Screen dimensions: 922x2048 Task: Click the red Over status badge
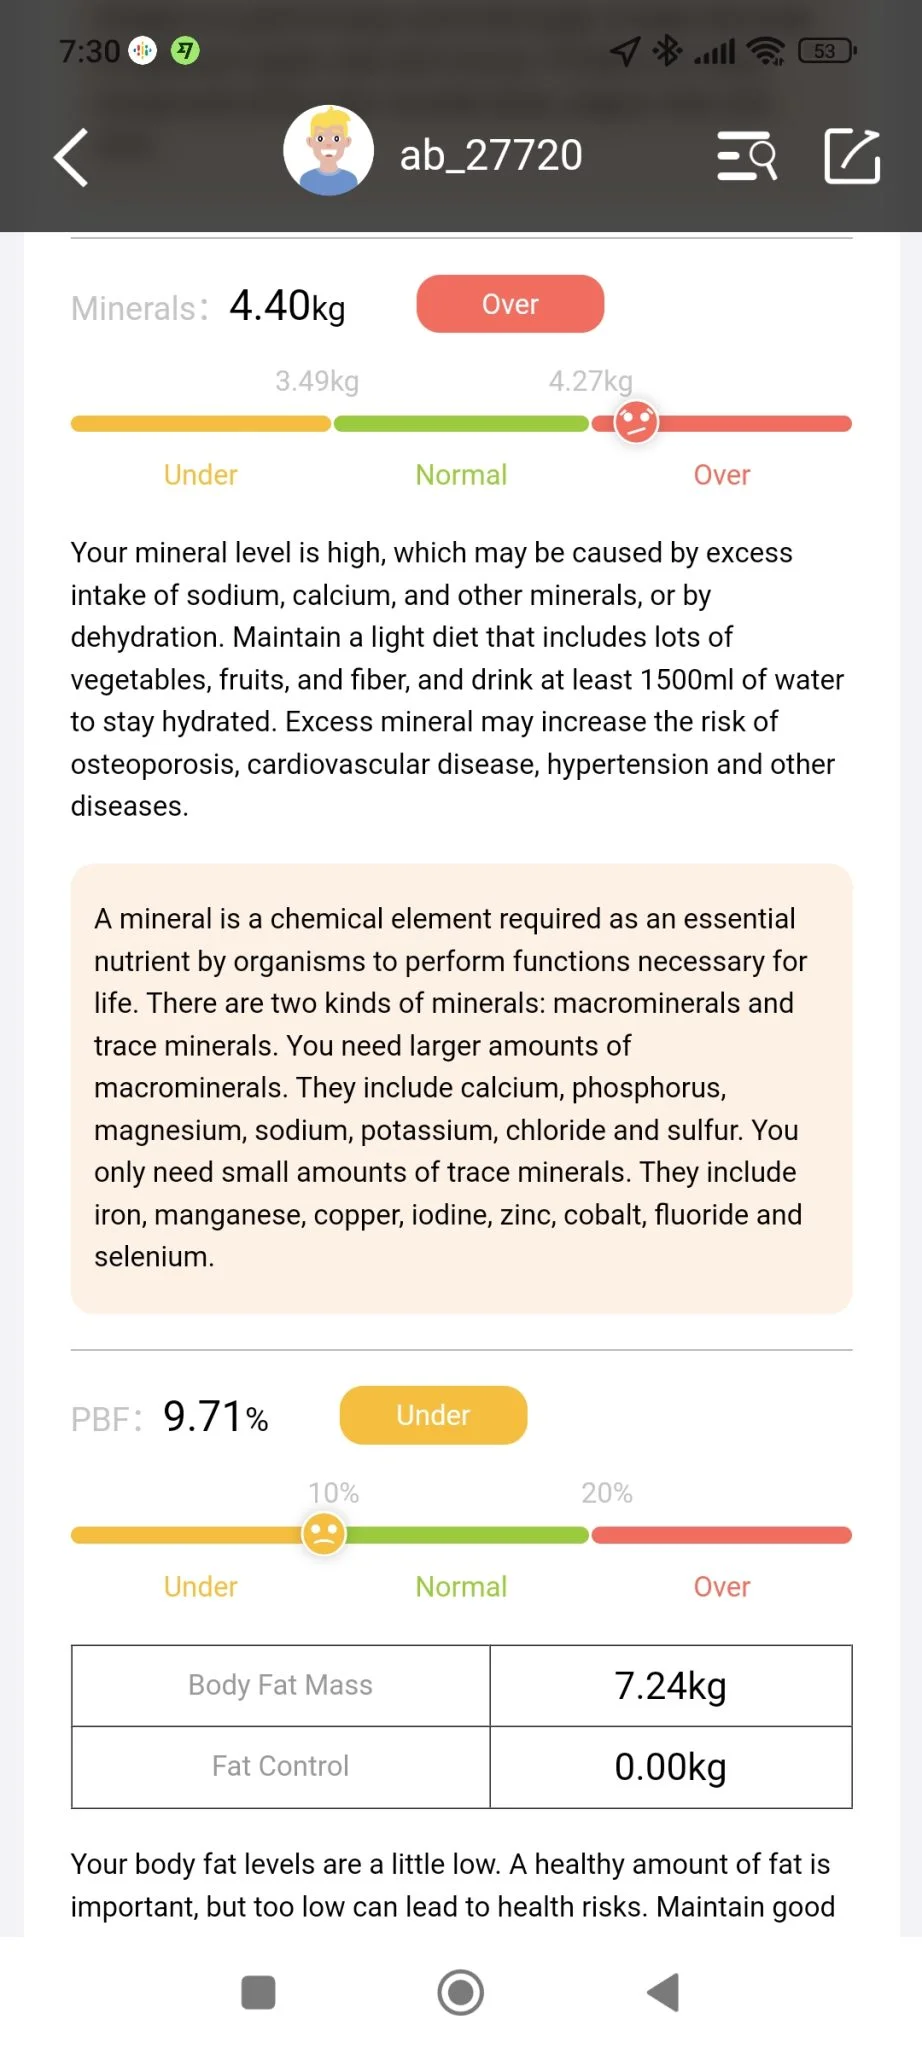pos(510,304)
